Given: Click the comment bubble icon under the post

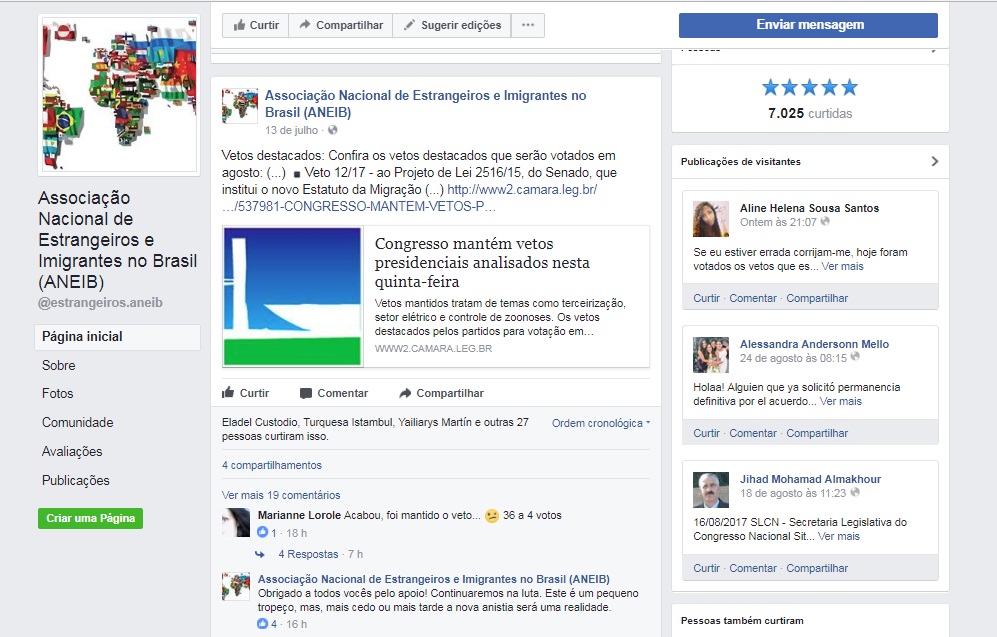Looking at the screenshot, I should 306,393.
